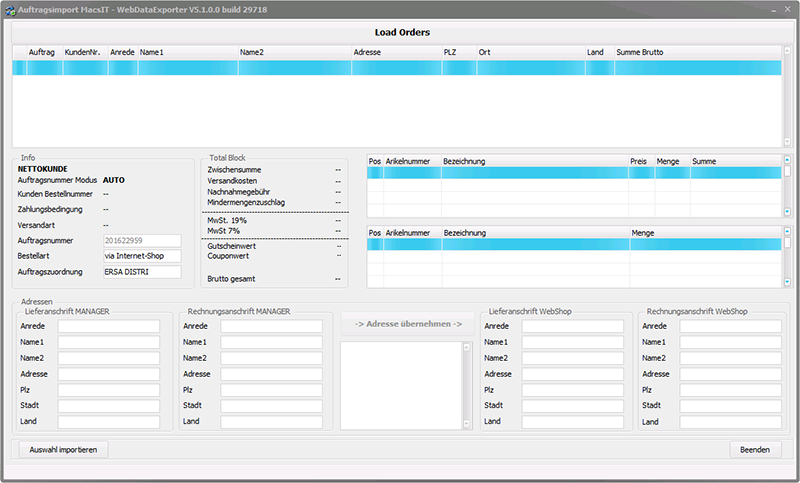
Task: Click scroll-down arrow of the Preis items table
Action: 787,211
